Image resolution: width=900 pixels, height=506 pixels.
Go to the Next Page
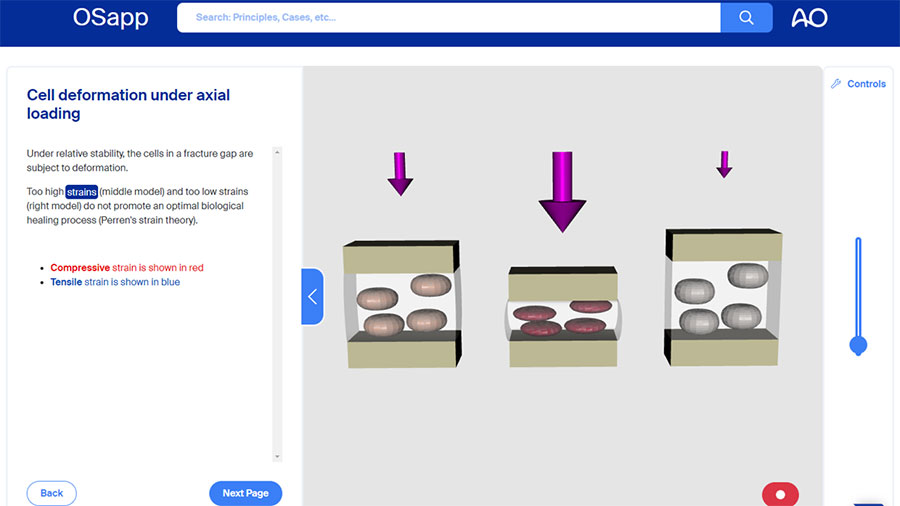[245, 493]
